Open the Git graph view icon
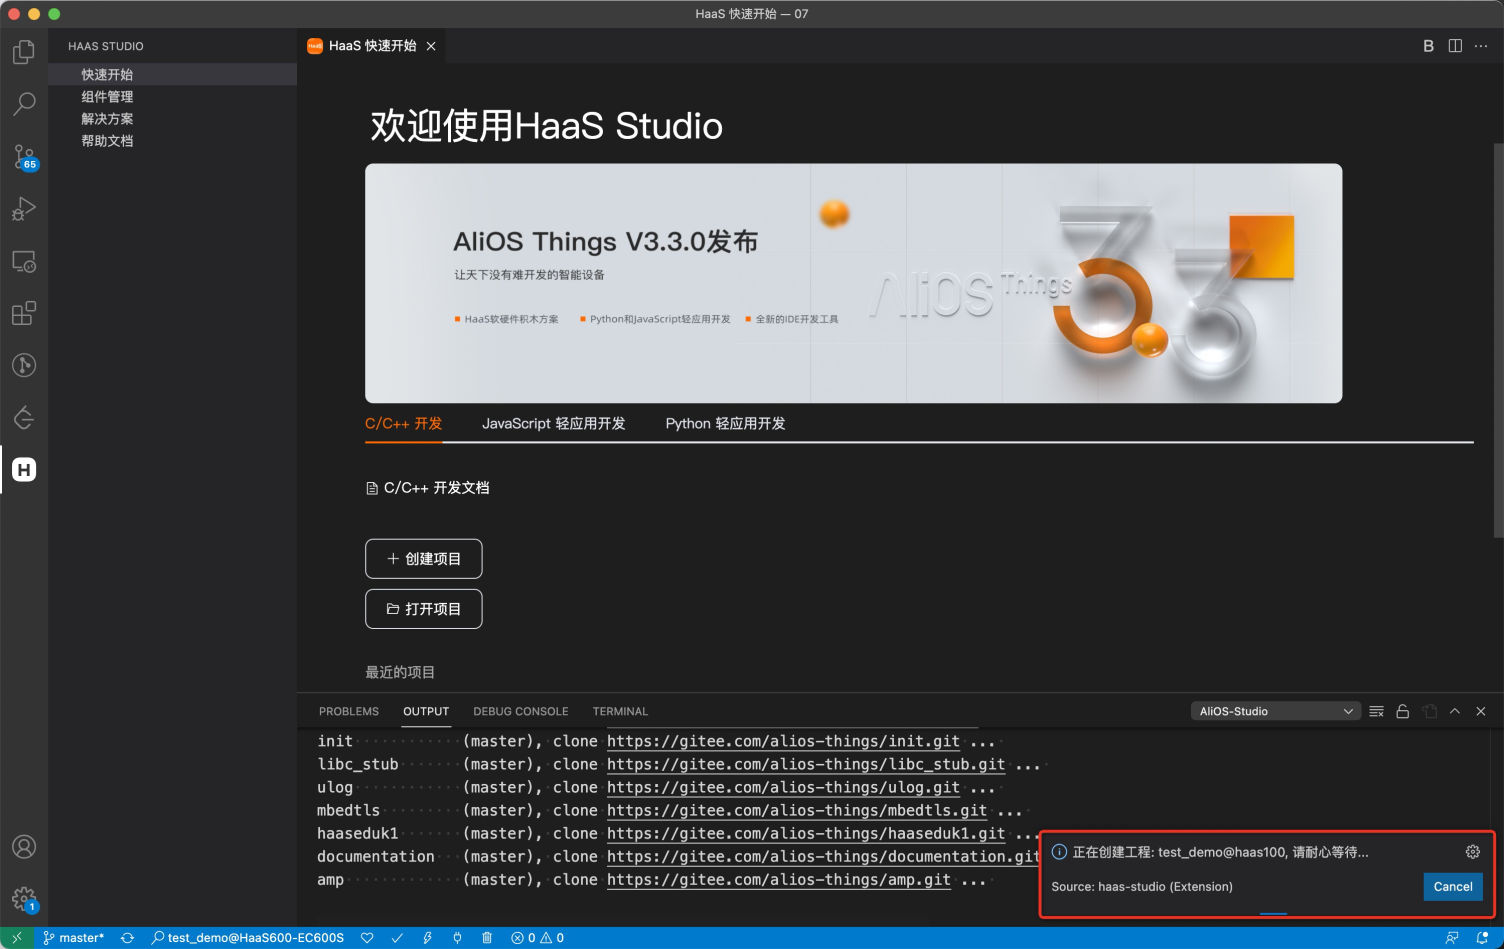This screenshot has width=1504, height=949. (24, 365)
